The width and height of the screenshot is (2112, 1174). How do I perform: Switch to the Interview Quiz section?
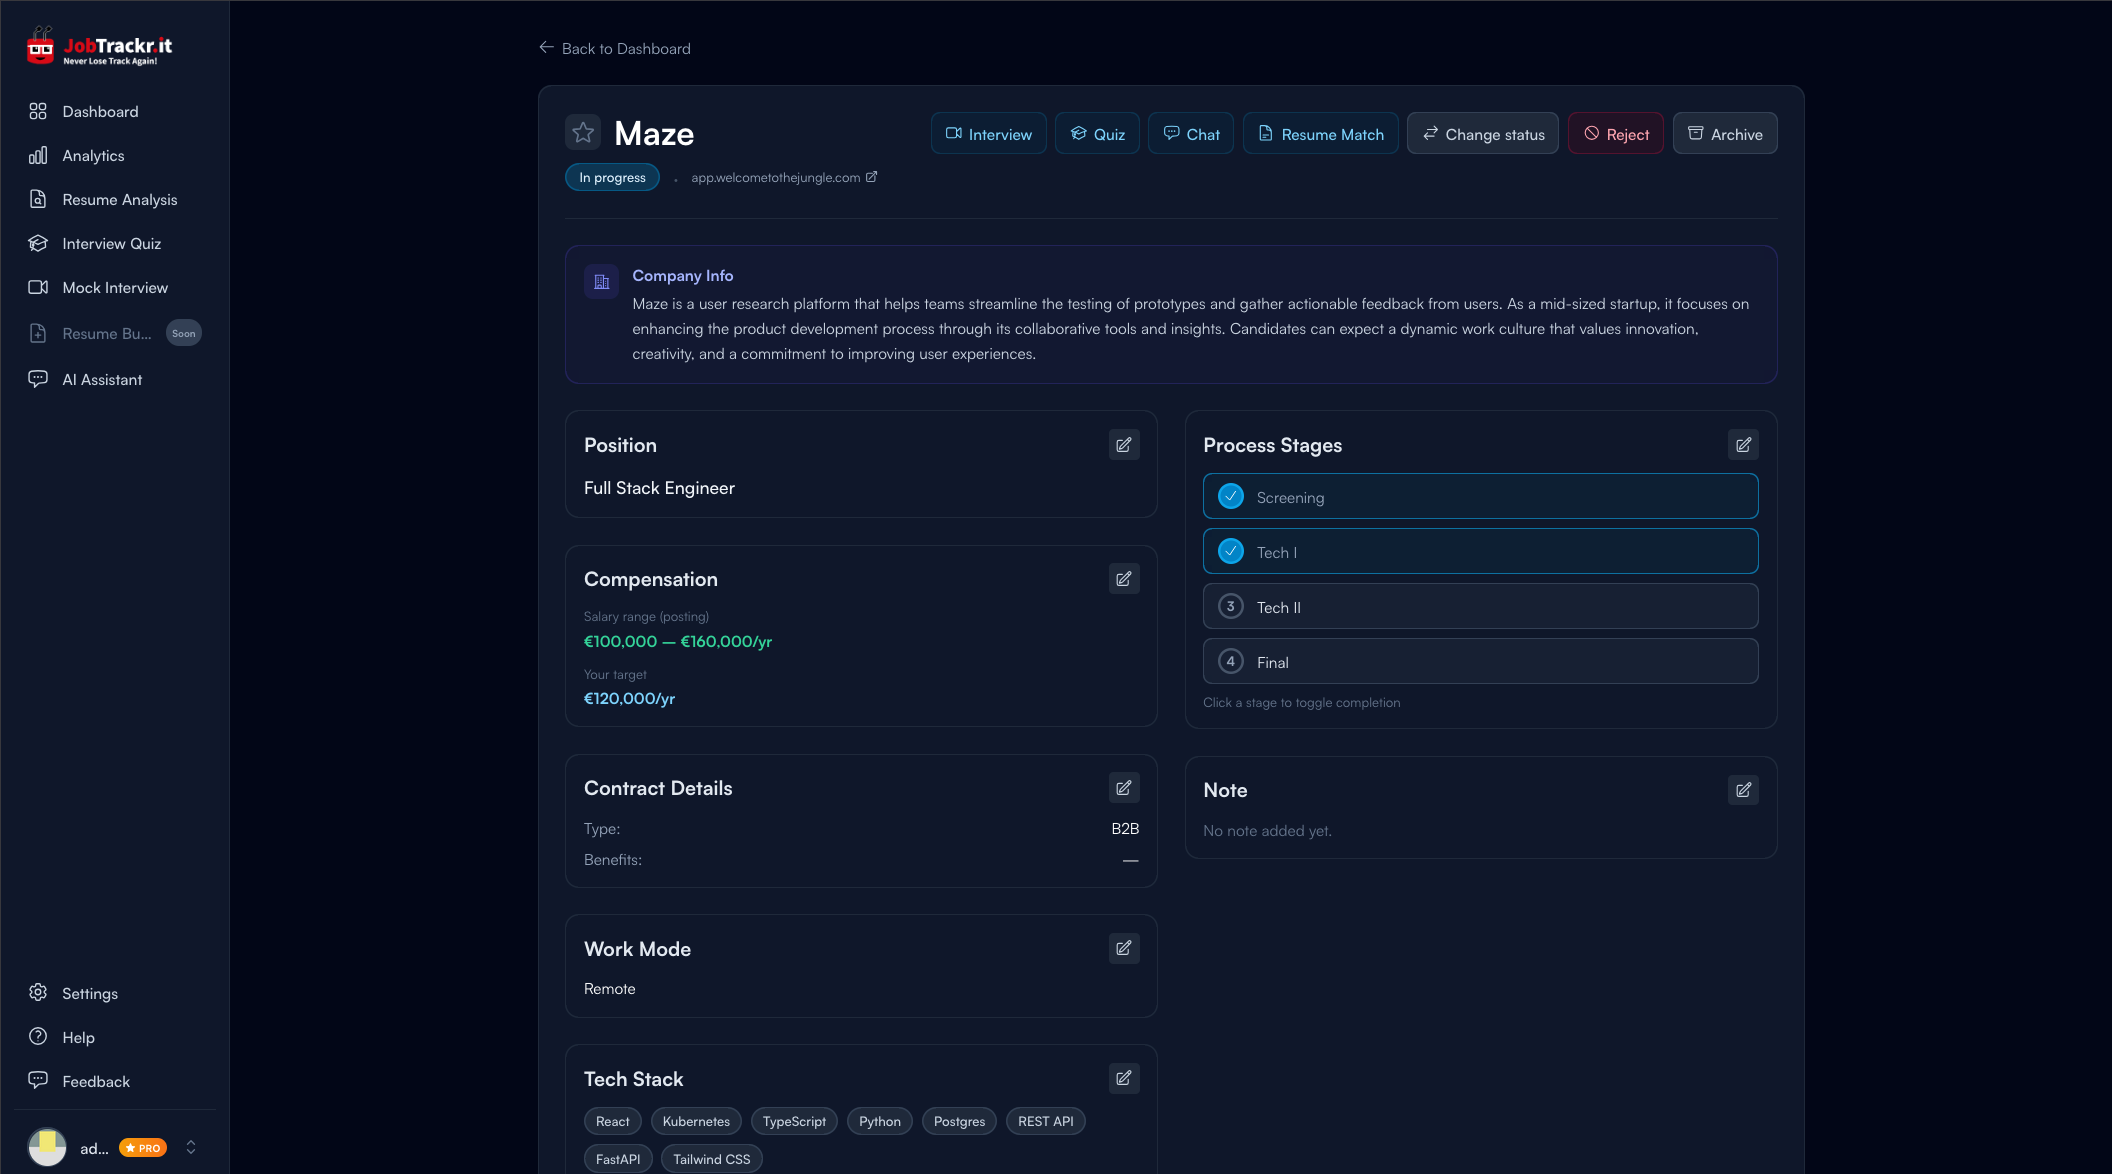112,243
